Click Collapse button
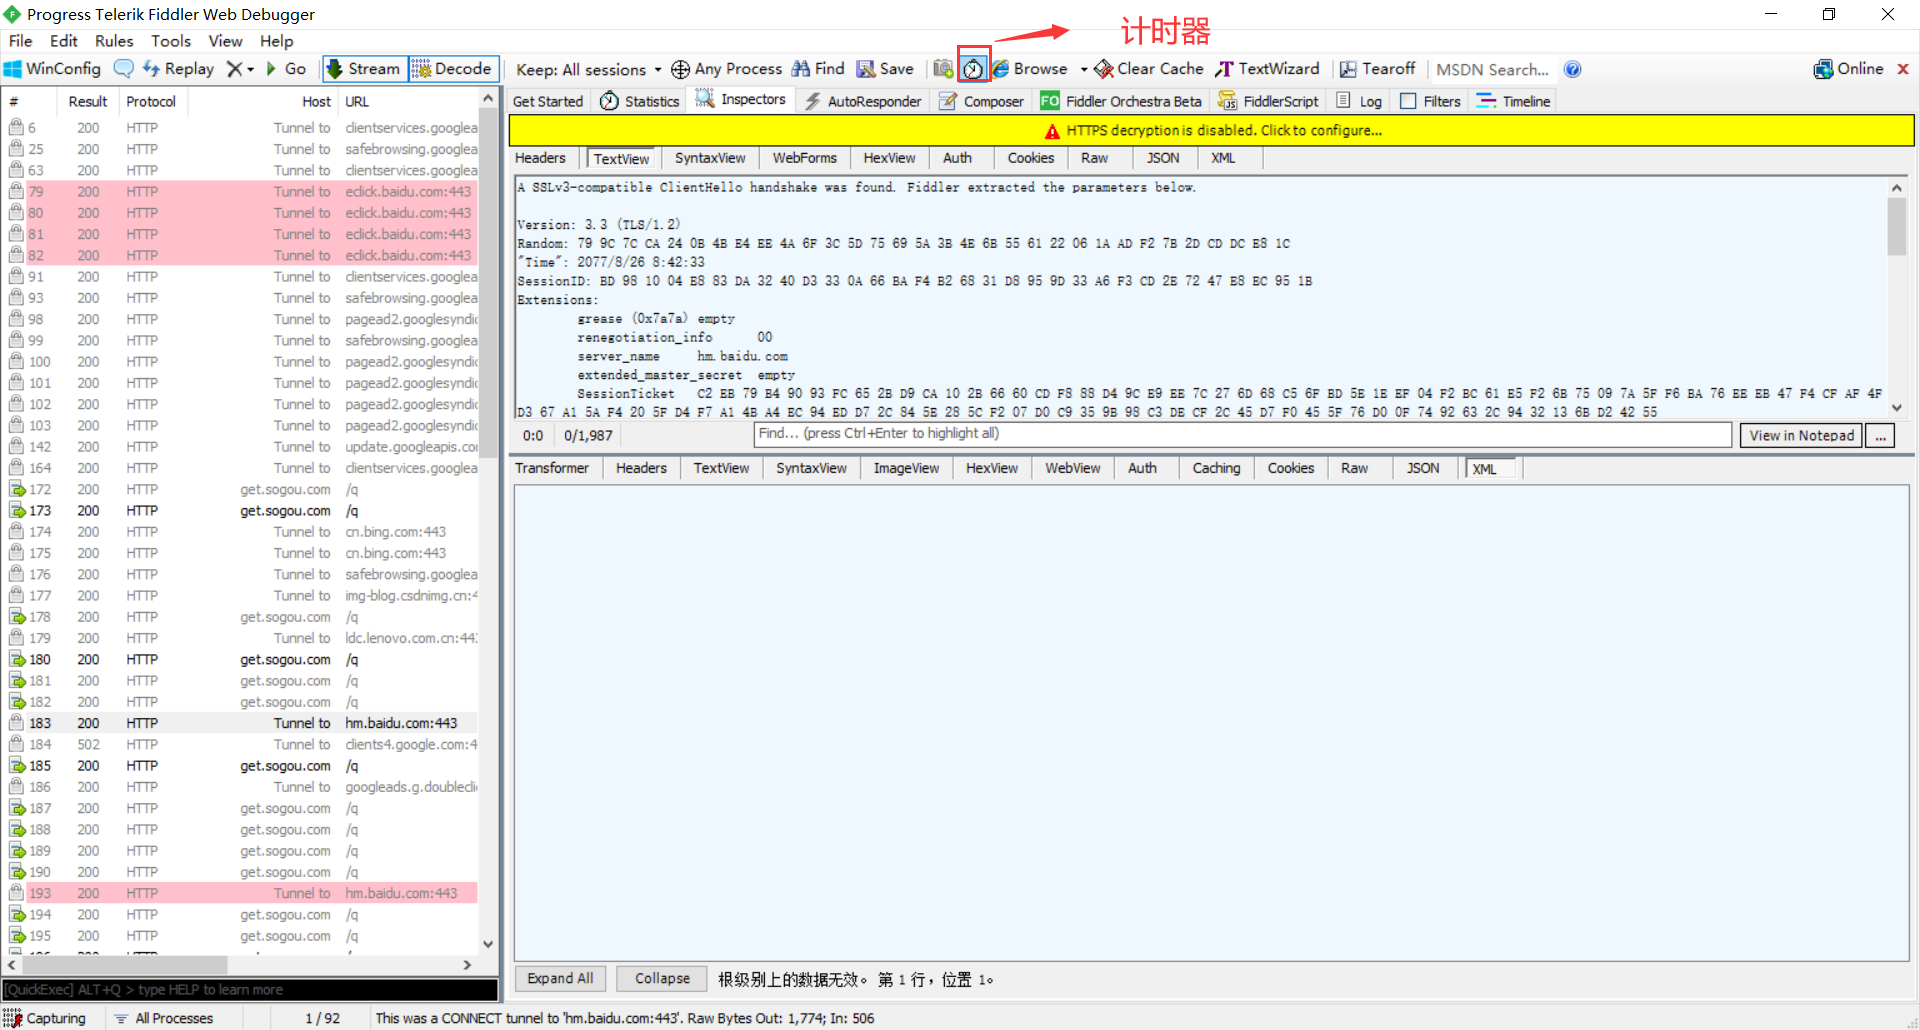This screenshot has height=1030, width=1920. point(662,978)
